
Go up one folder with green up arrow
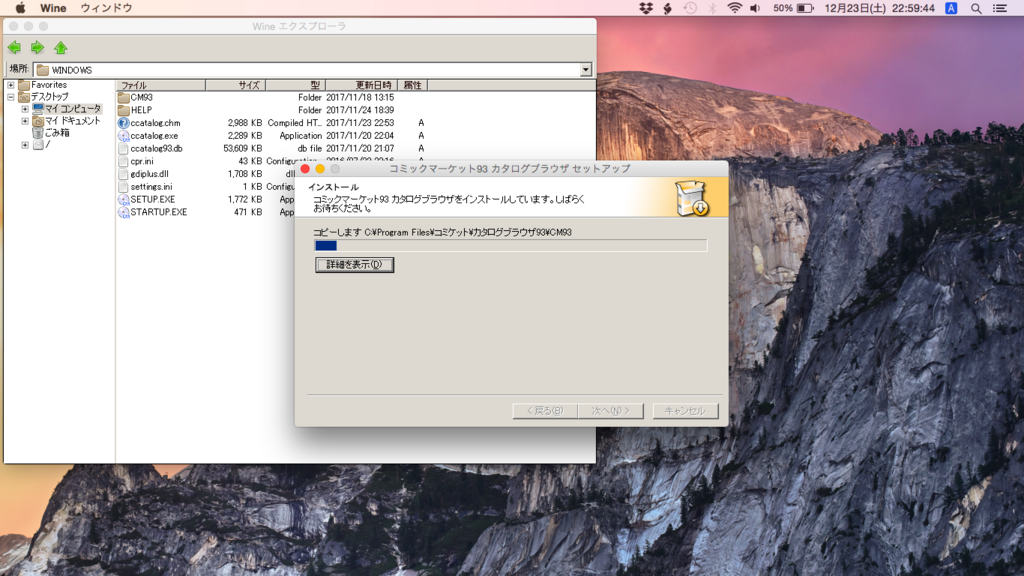[x=61, y=48]
